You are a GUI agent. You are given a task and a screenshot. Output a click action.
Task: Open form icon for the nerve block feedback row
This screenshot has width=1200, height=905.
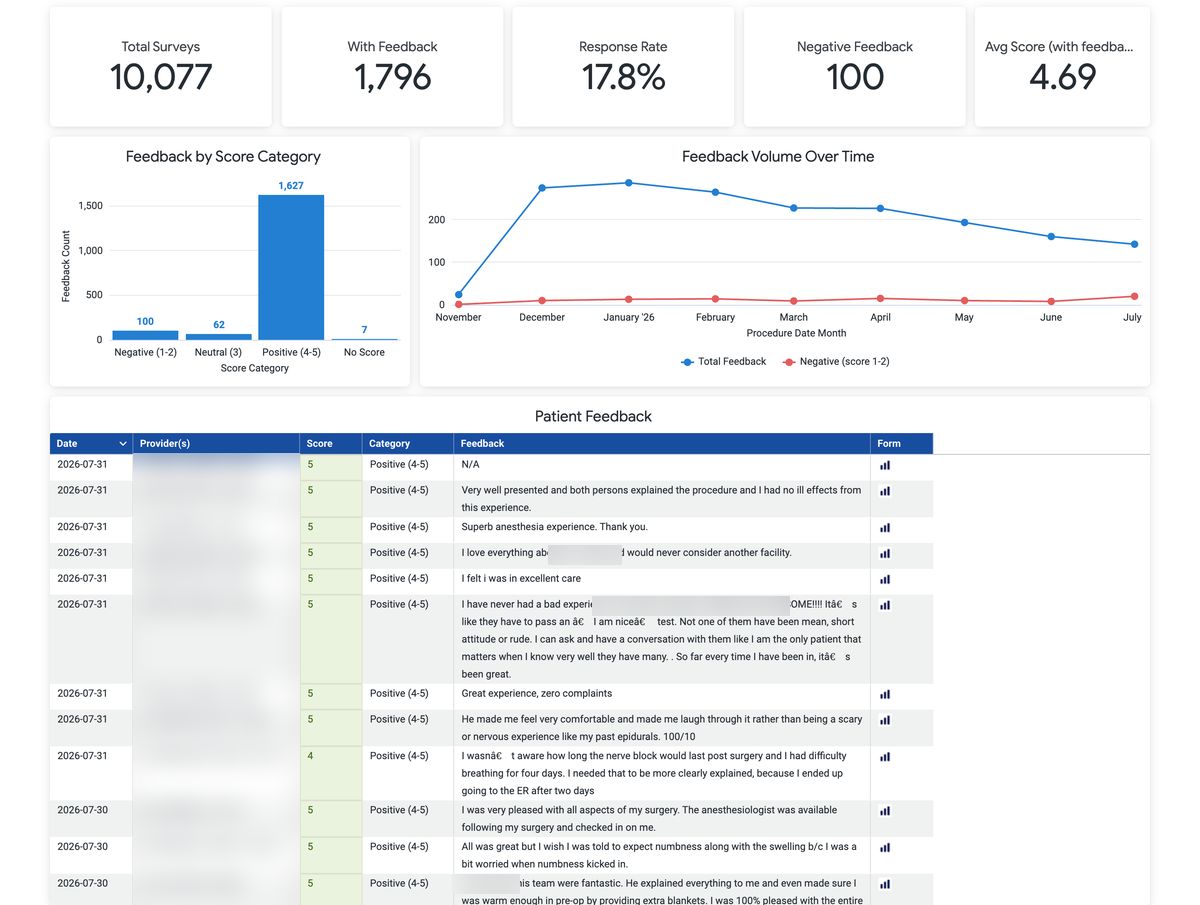coord(885,757)
